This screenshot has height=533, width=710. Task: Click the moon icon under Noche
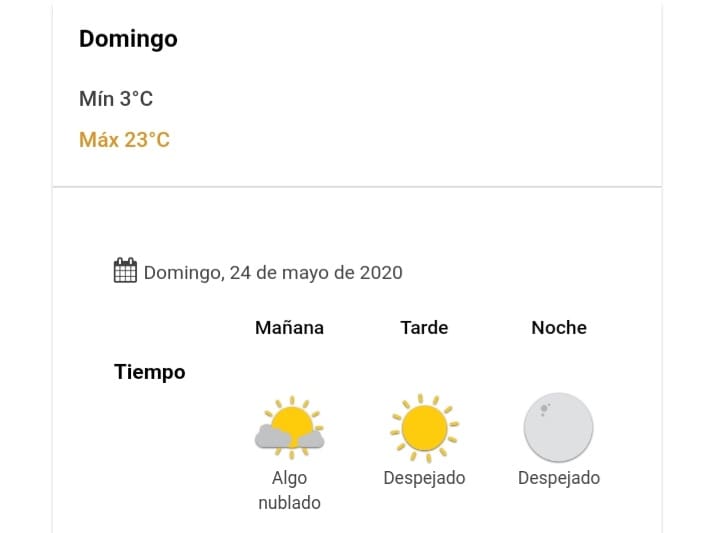[x=558, y=427]
